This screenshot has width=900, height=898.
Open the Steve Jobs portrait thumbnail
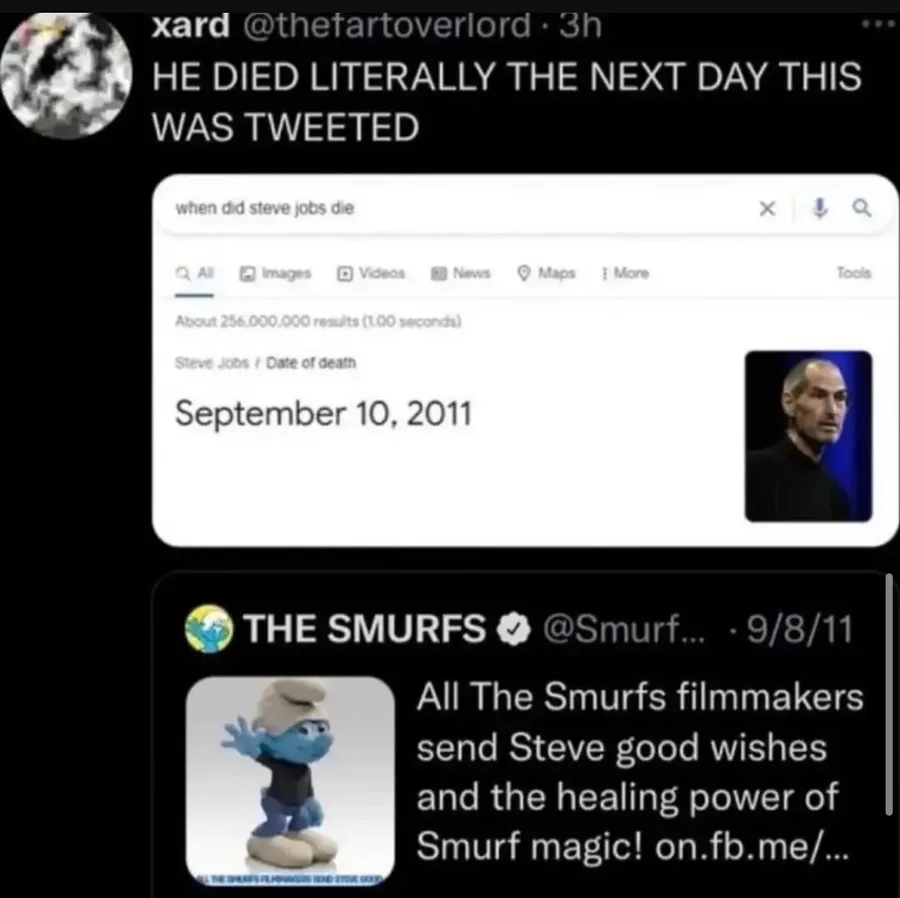point(808,436)
